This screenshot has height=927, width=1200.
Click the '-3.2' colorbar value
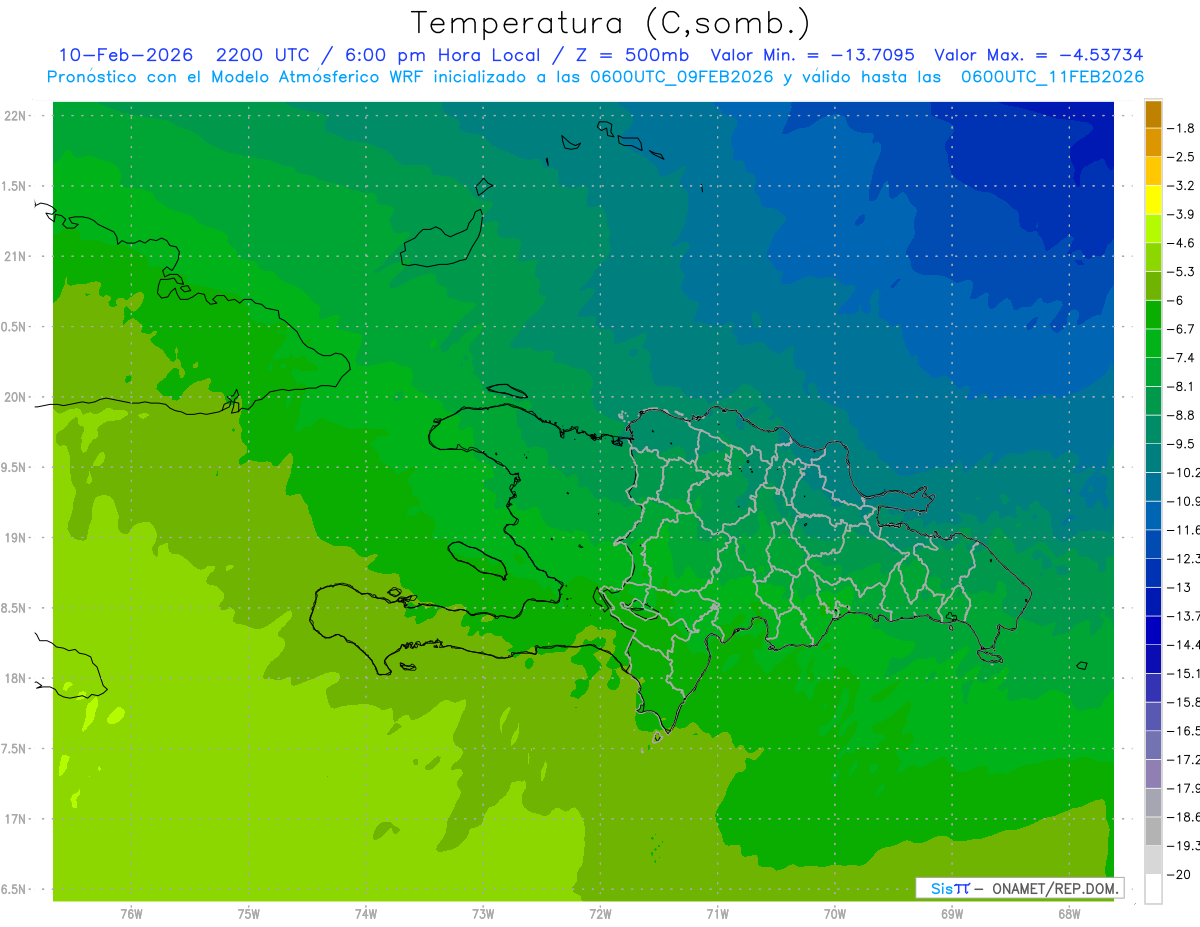1181,186
